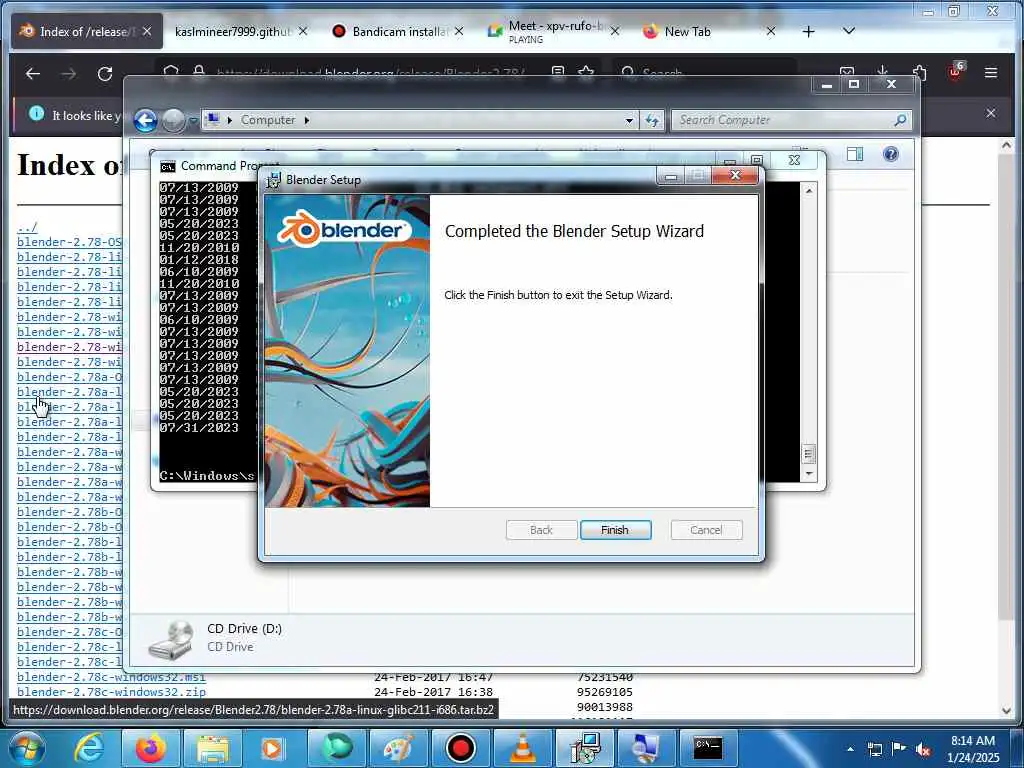Click the Command Prompt scroll up arrow

point(809,191)
